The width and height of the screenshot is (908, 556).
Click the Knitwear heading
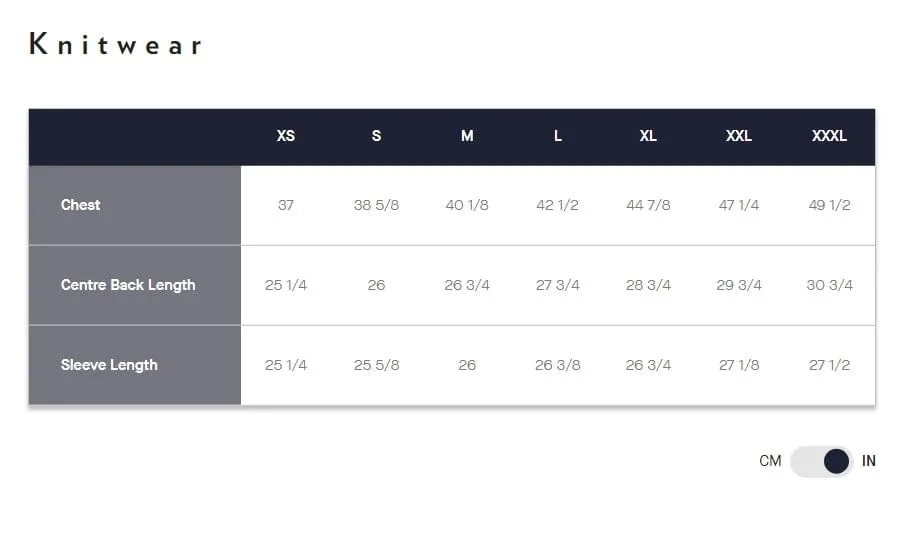pos(115,44)
